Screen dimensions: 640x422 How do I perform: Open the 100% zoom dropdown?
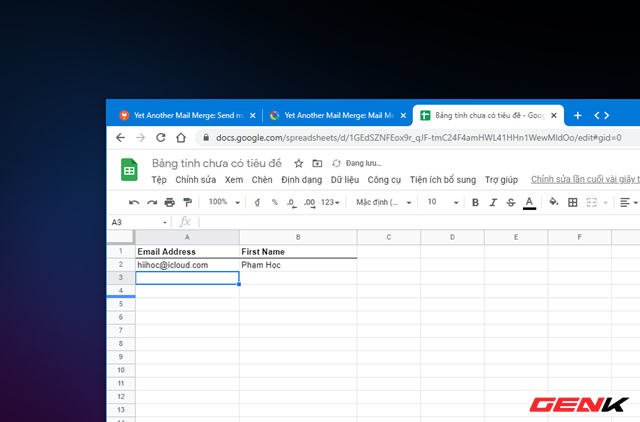pos(223,202)
